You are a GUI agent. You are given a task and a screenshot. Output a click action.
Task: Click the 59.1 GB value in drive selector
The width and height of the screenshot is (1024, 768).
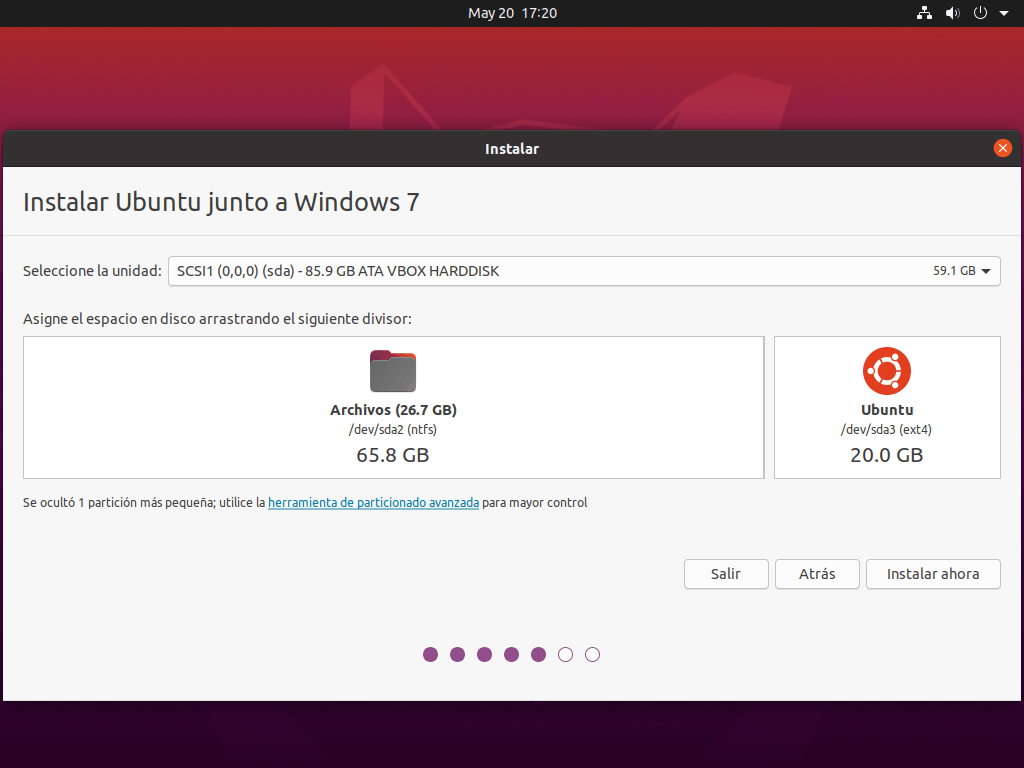click(x=954, y=271)
